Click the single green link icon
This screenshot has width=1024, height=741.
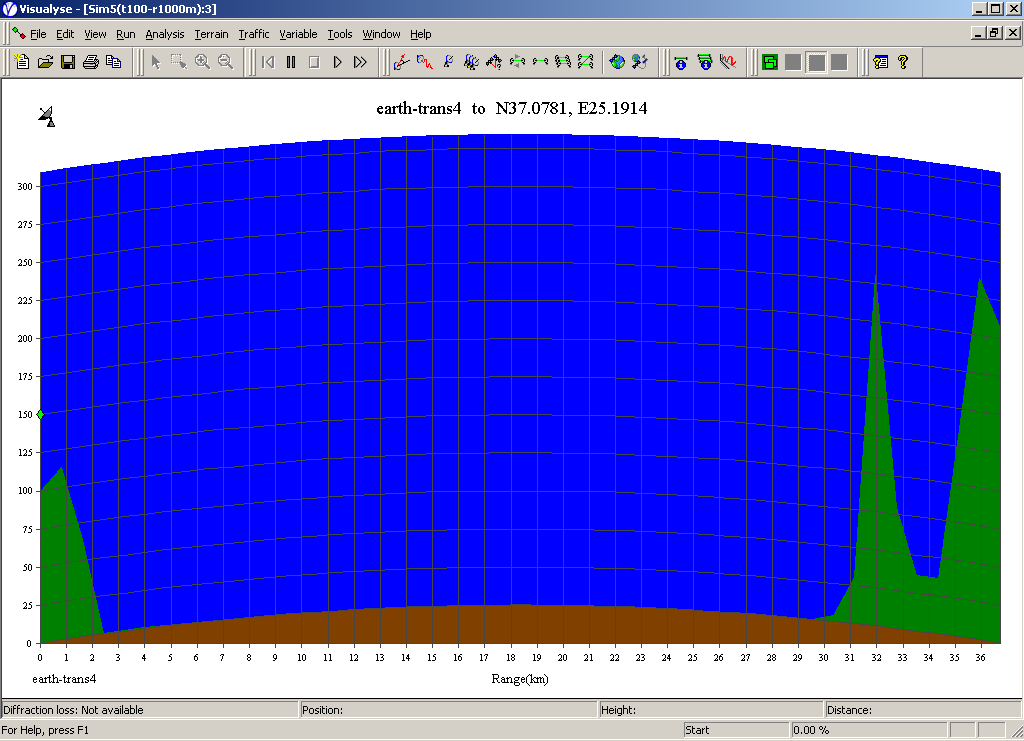tap(540, 62)
